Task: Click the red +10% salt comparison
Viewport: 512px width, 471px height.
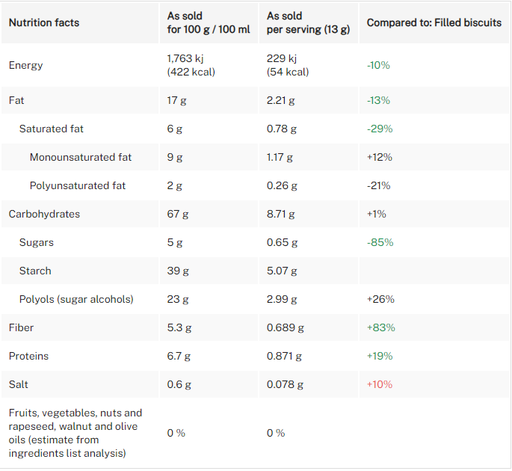Action: pyautogui.click(x=380, y=385)
